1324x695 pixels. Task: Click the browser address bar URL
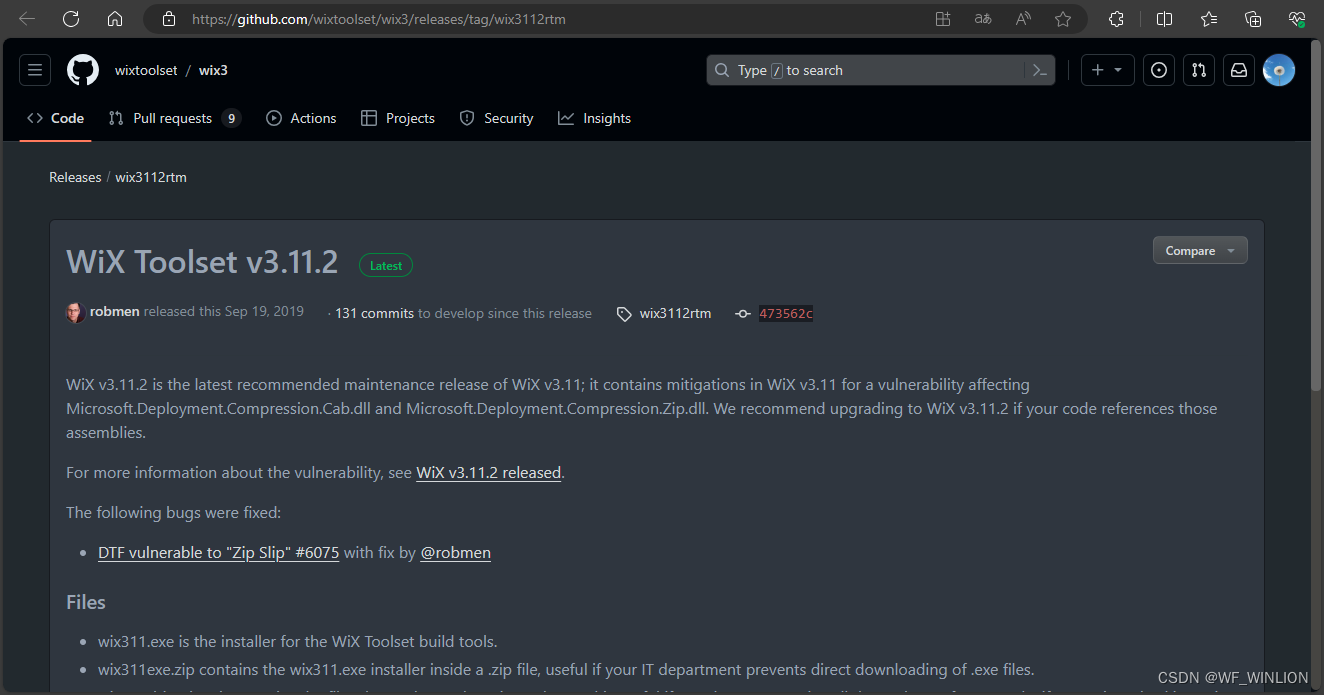point(379,19)
